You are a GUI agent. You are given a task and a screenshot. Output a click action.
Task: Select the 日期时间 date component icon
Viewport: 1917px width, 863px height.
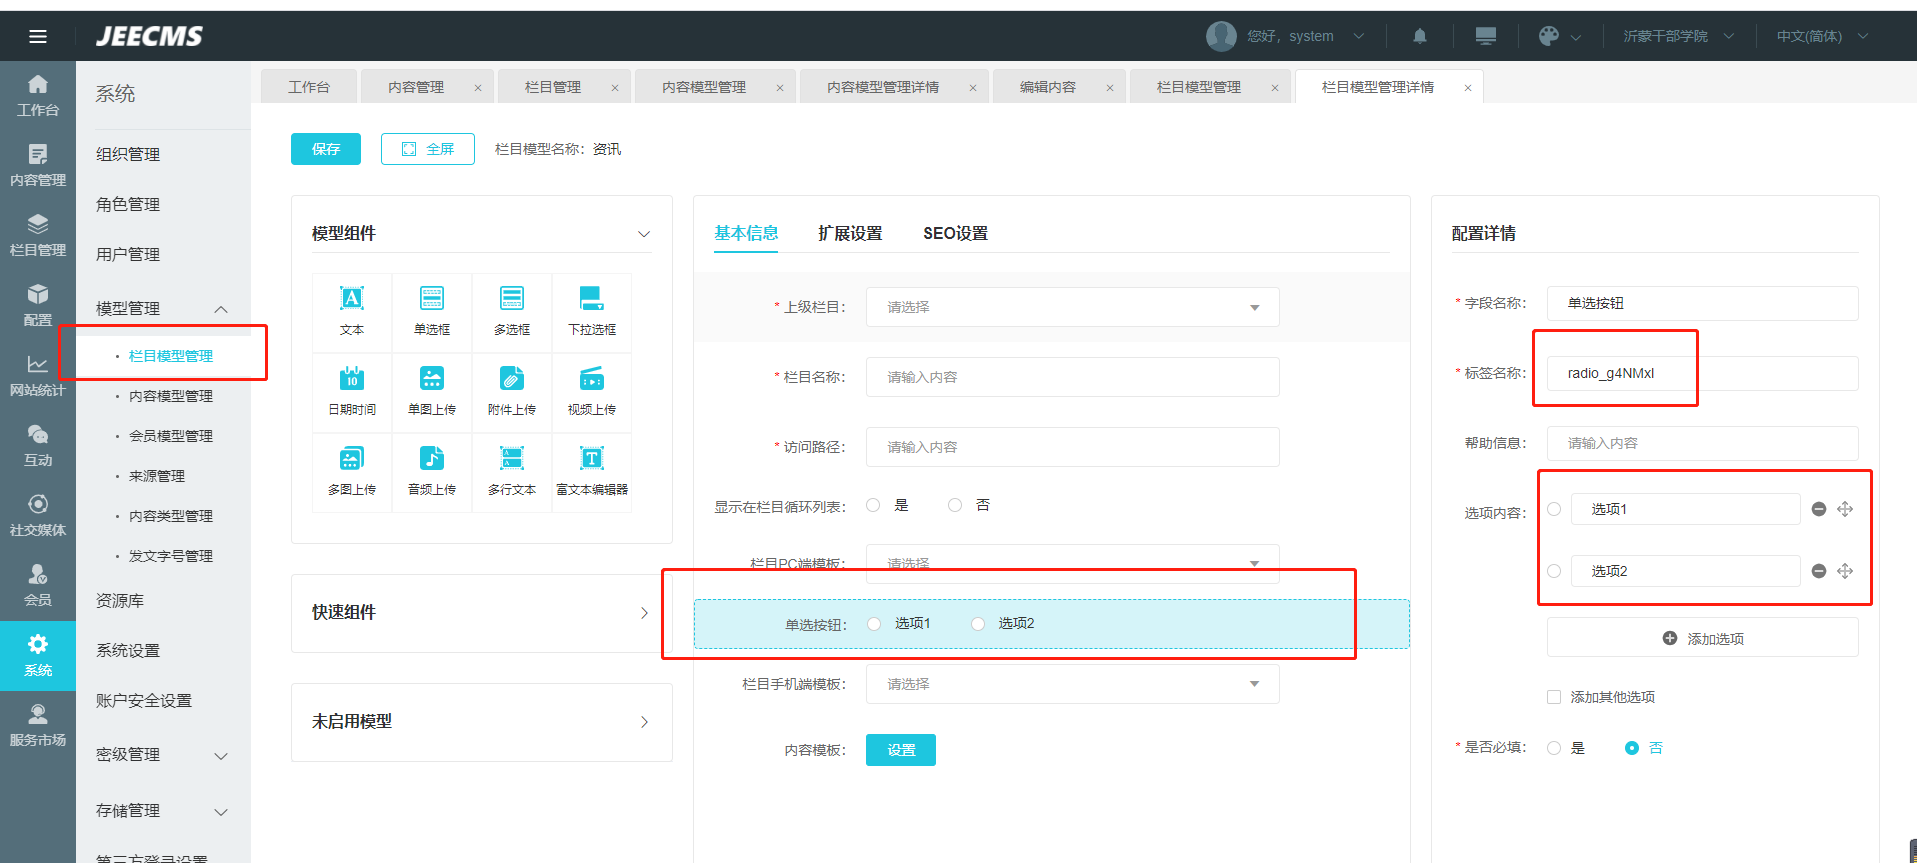pyautogui.click(x=352, y=380)
